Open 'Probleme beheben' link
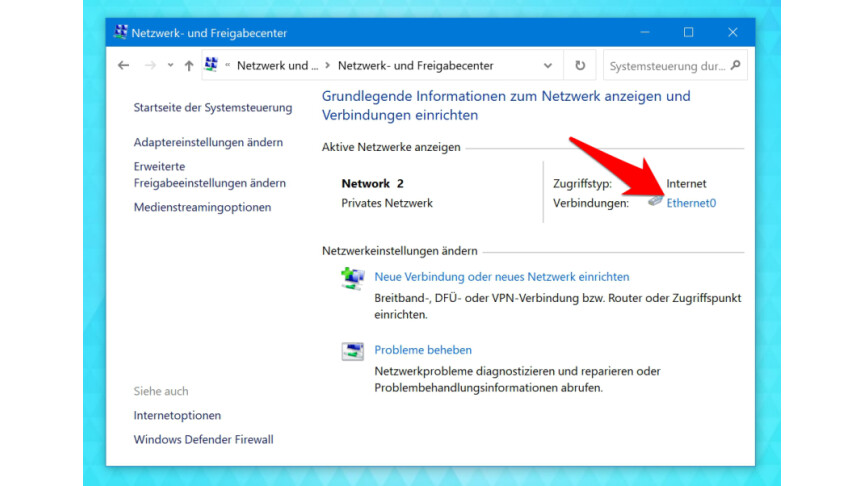 pyautogui.click(x=423, y=350)
